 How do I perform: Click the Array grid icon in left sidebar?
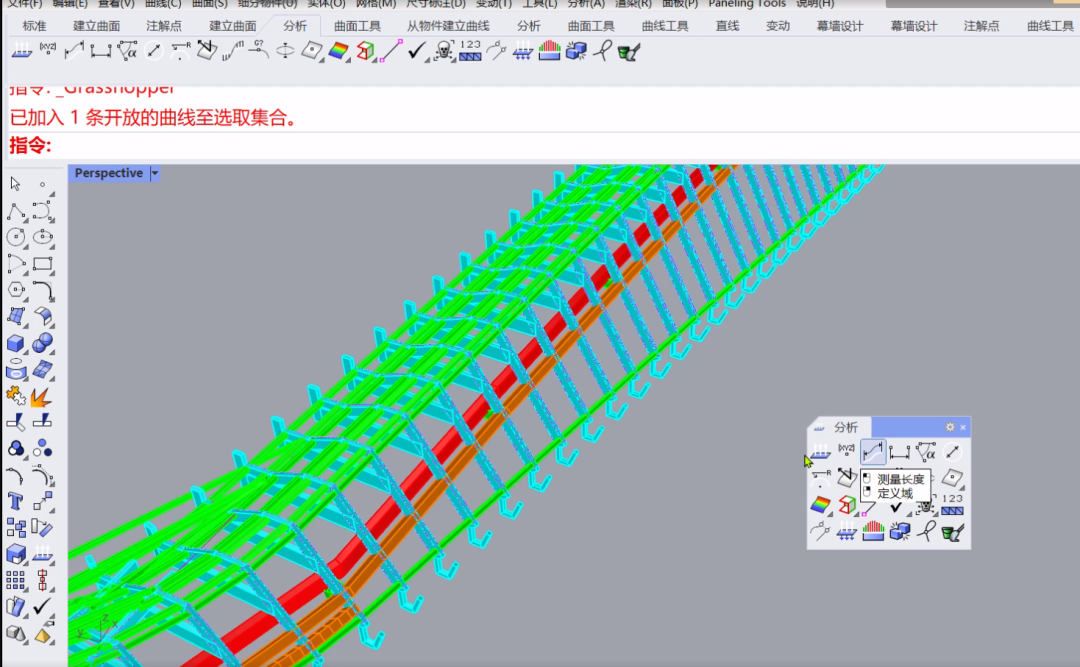(x=15, y=581)
